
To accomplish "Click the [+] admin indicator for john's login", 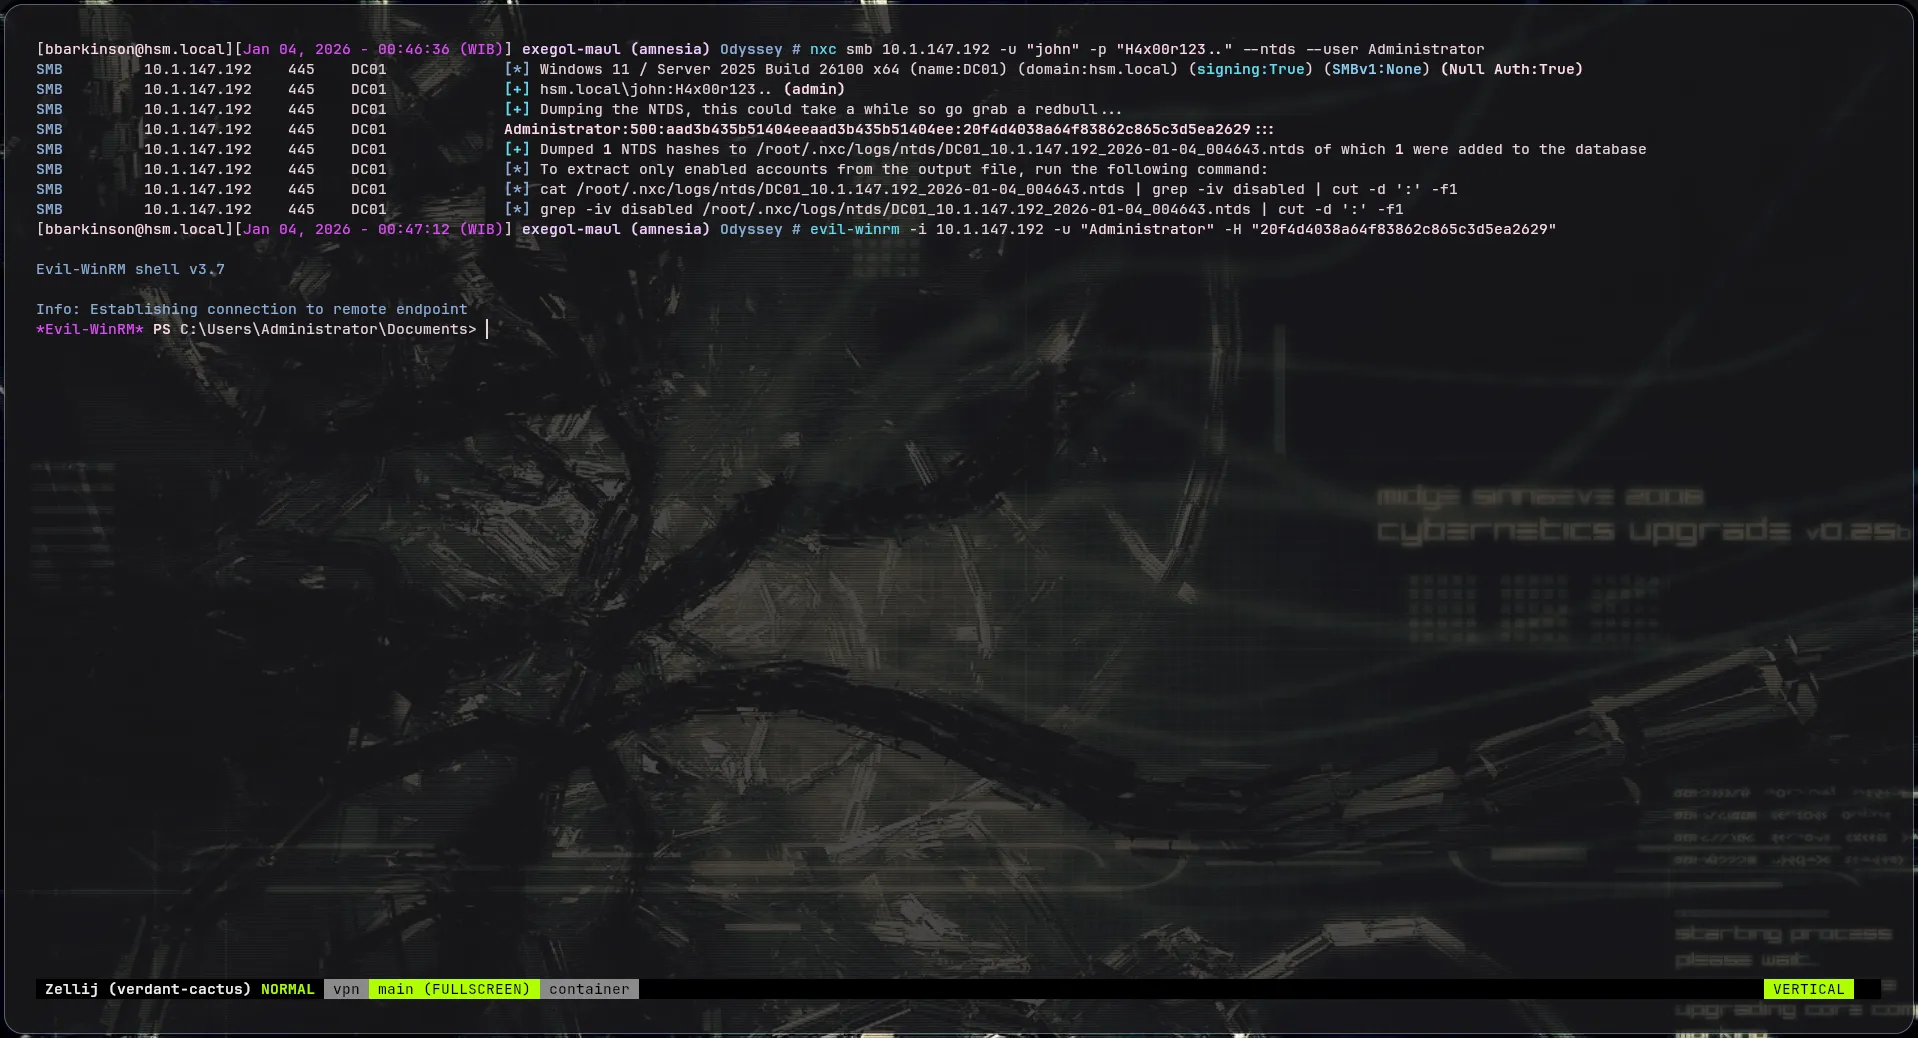I will click(x=518, y=89).
